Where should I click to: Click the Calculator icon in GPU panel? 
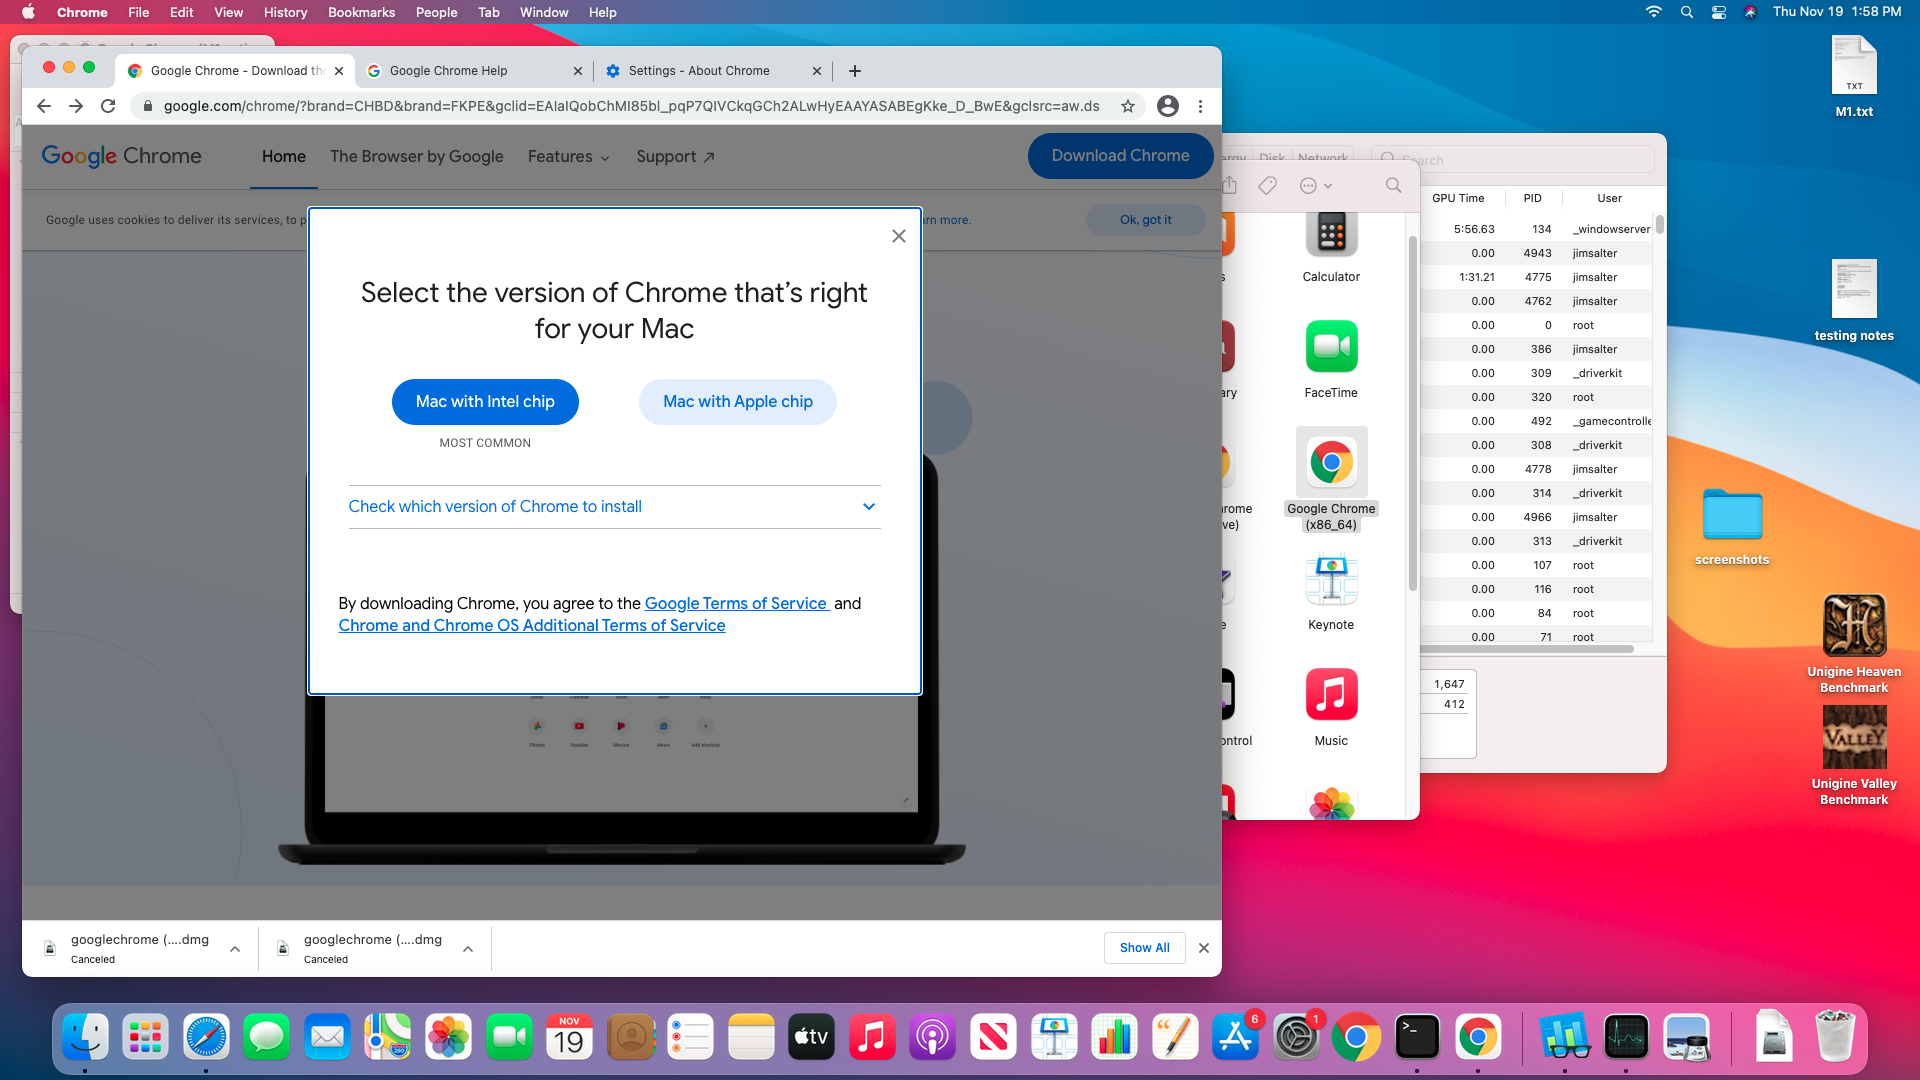1331,233
